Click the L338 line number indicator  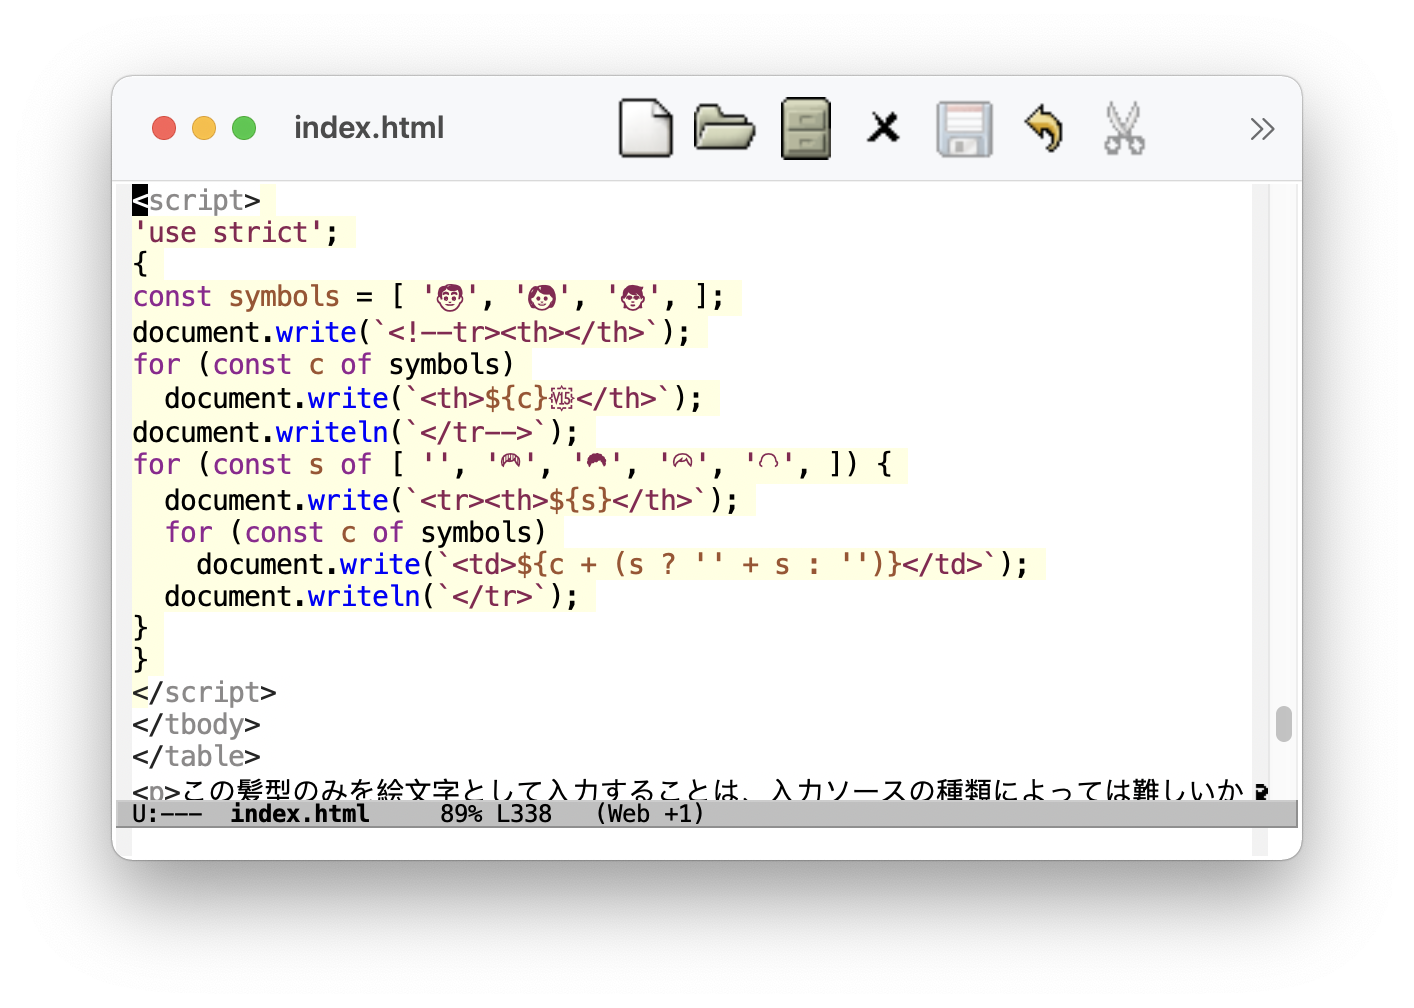tap(523, 814)
